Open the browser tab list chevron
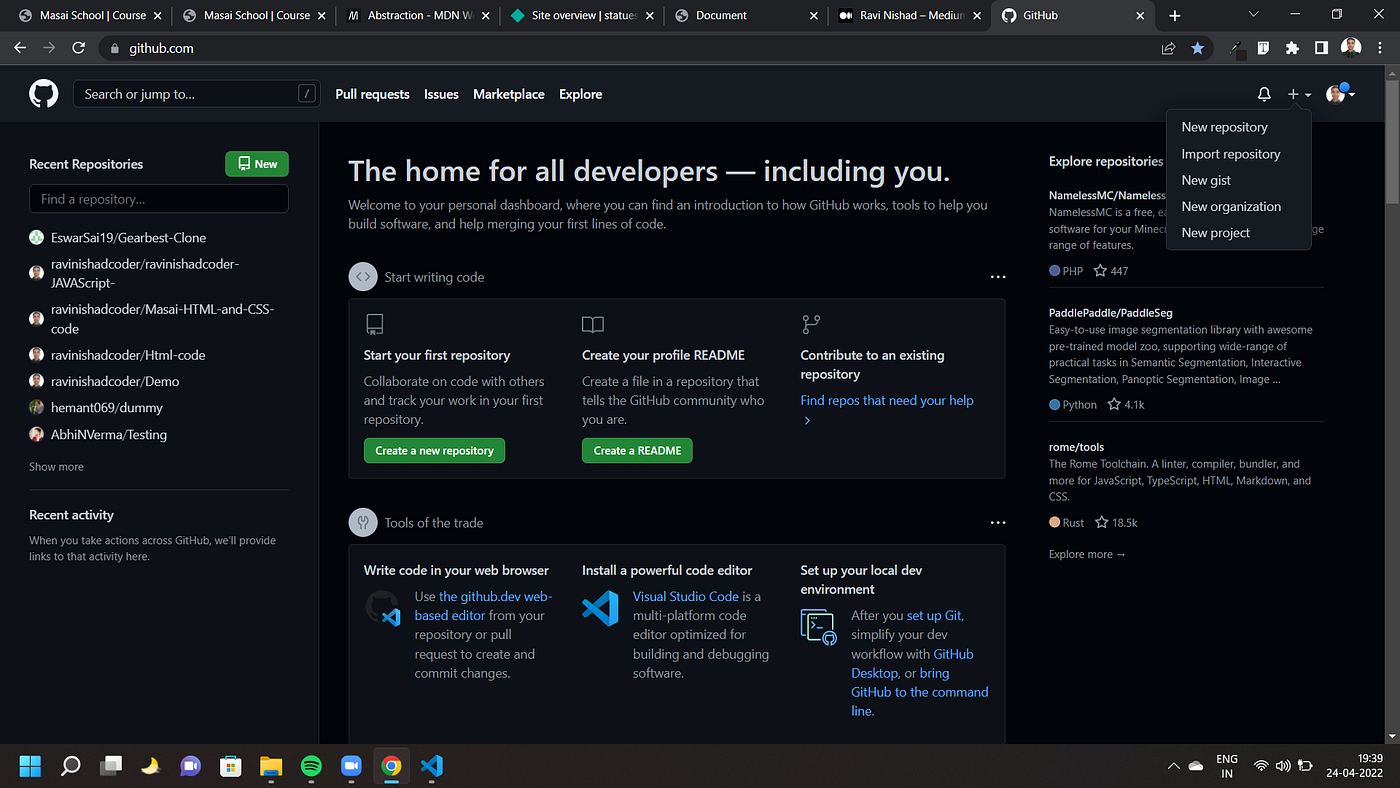Viewport: 1400px width, 788px height. click(x=1253, y=15)
